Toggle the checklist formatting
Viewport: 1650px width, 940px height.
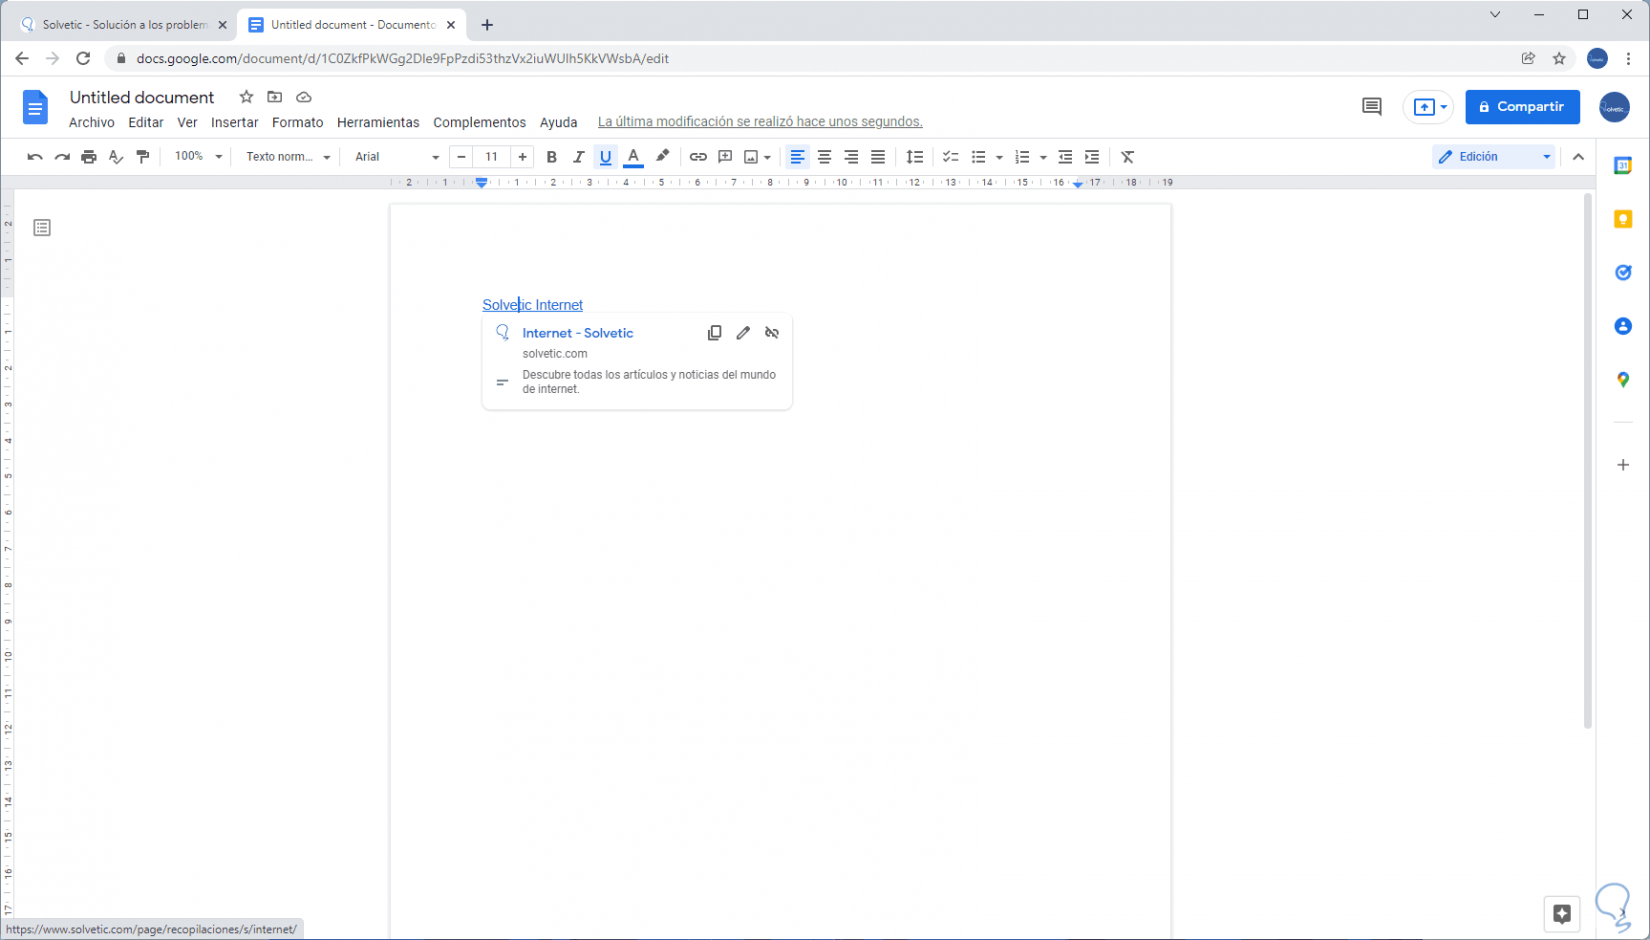point(950,157)
